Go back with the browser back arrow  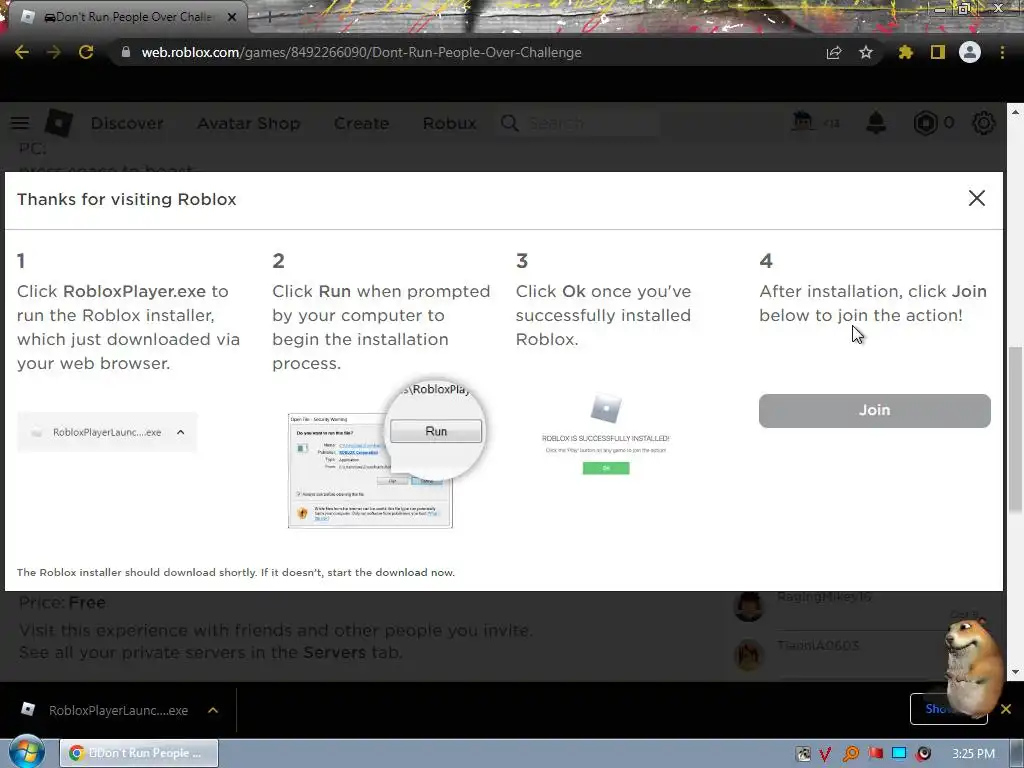(x=22, y=52)
